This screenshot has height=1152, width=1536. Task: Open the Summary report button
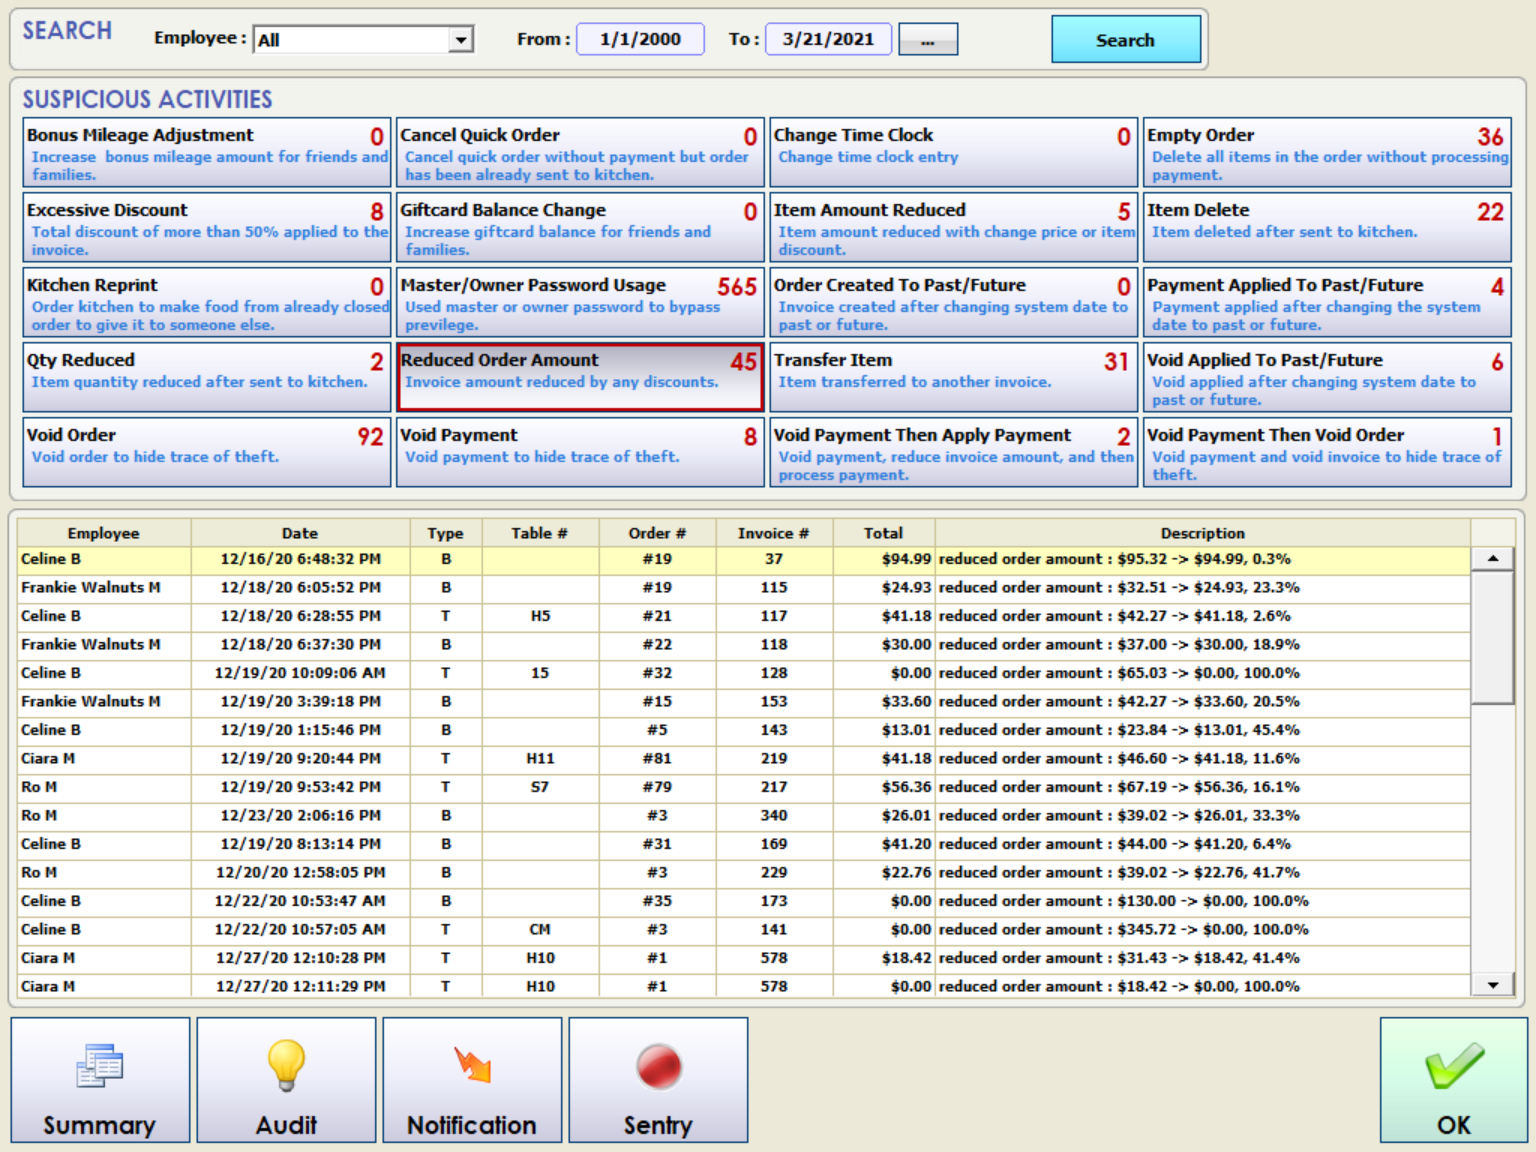(100, 1080)
